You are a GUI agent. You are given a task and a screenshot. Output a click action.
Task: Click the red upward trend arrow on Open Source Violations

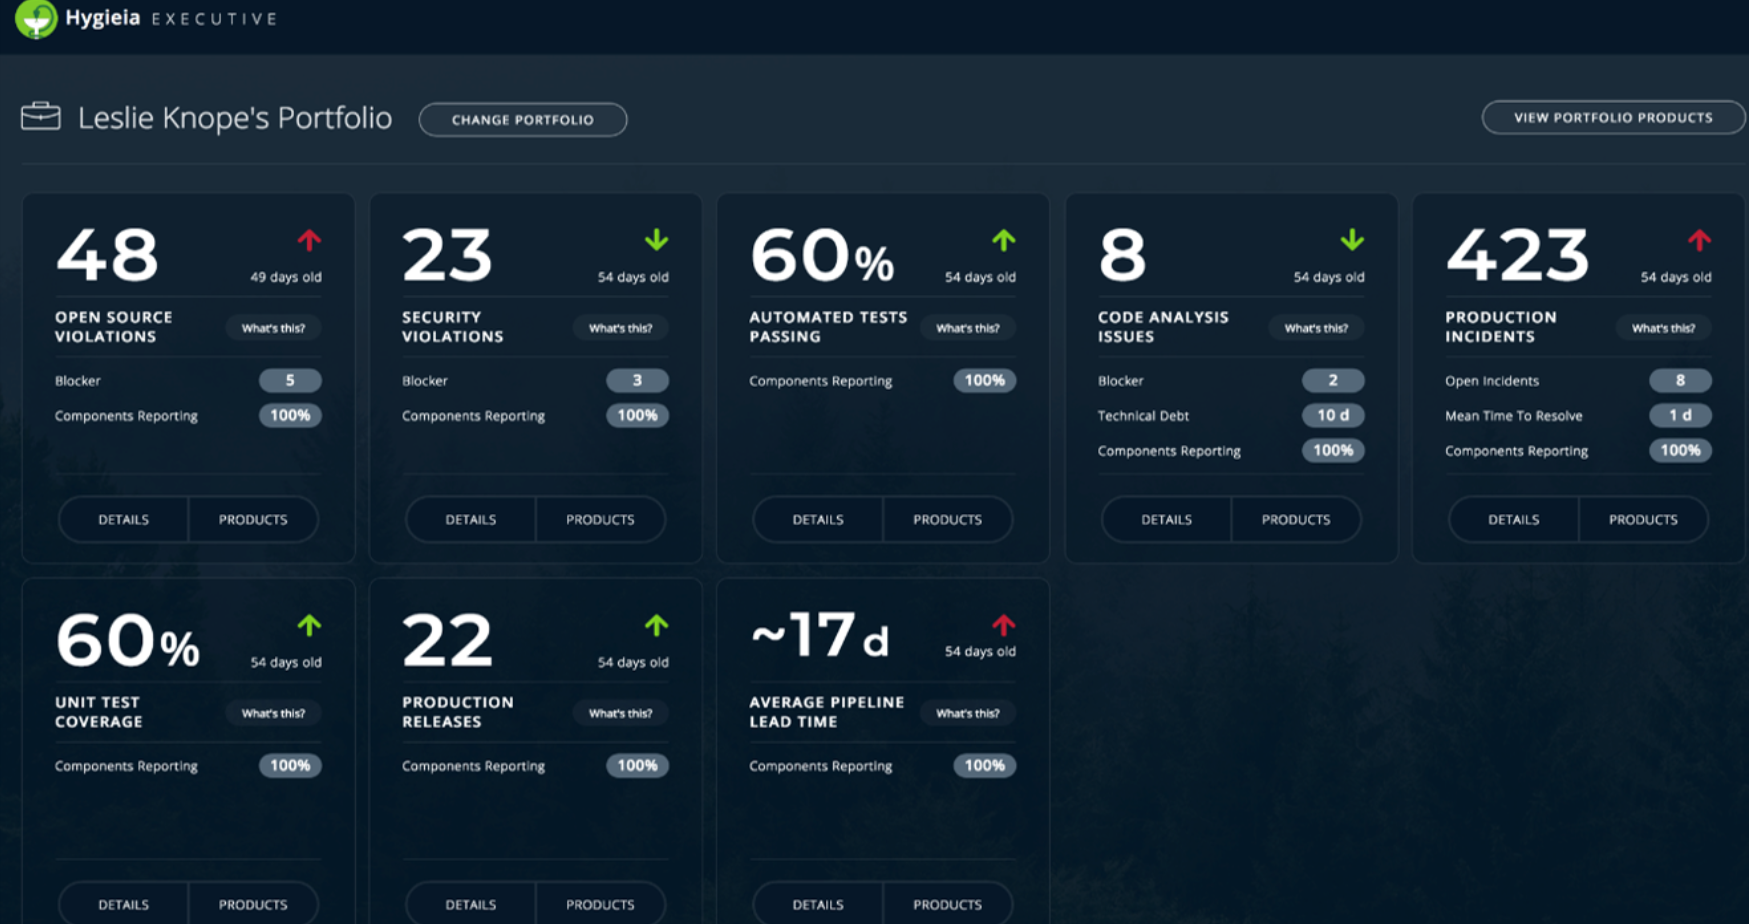pos(311,240)
